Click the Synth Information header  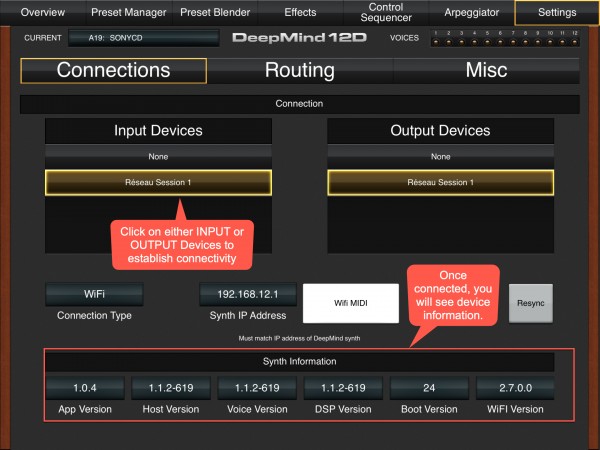pos(300,362)
